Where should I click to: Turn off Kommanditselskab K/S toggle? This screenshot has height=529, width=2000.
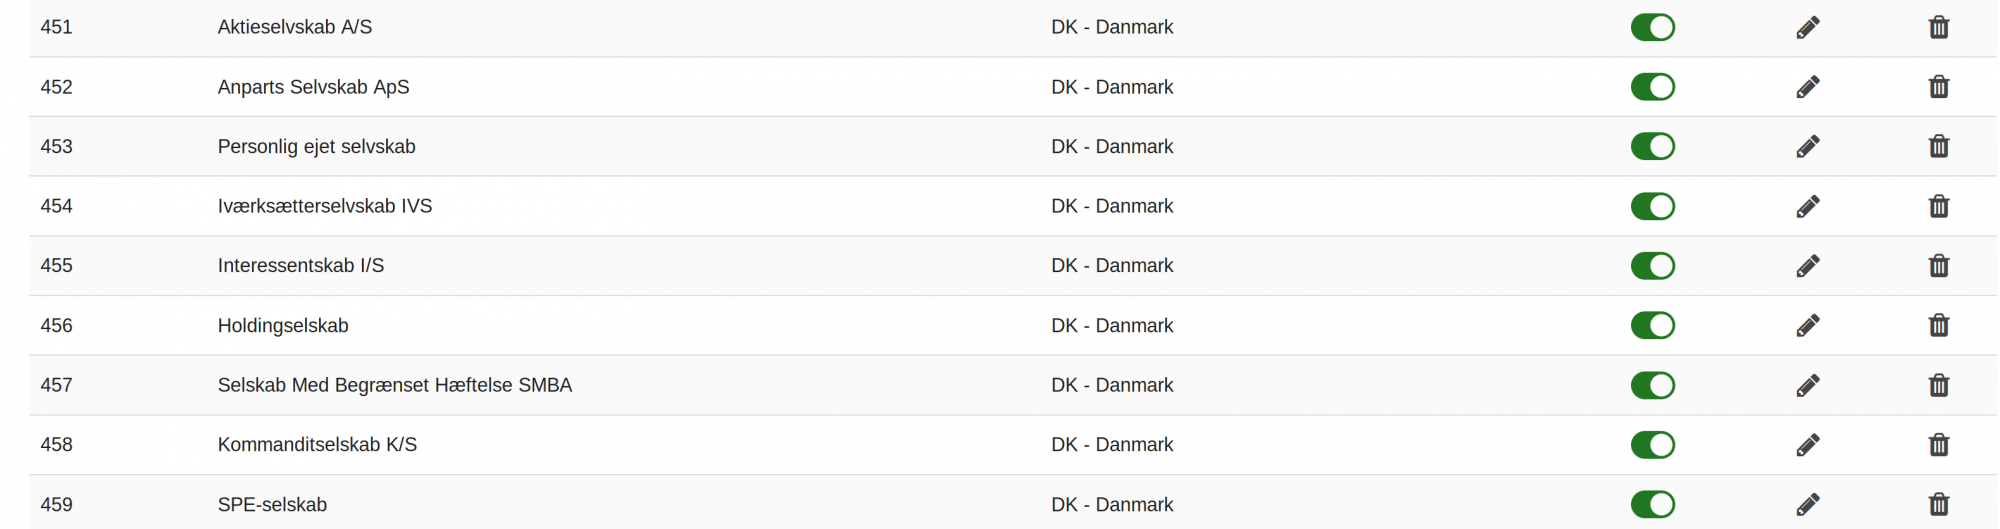(1652, 444)
